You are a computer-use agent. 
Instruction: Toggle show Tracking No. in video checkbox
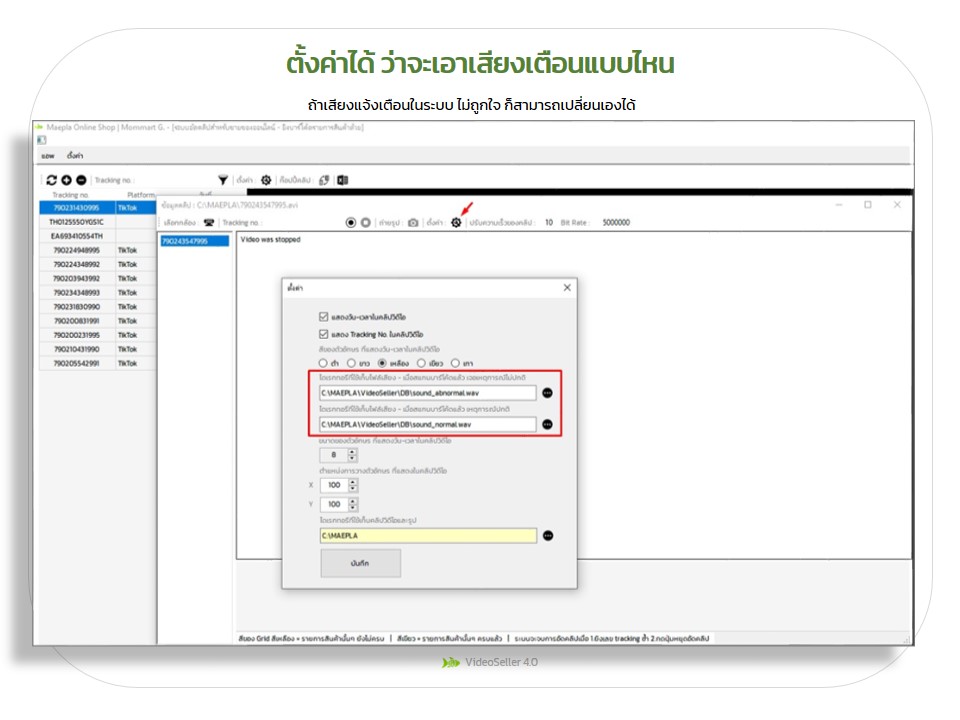(324, 334)
